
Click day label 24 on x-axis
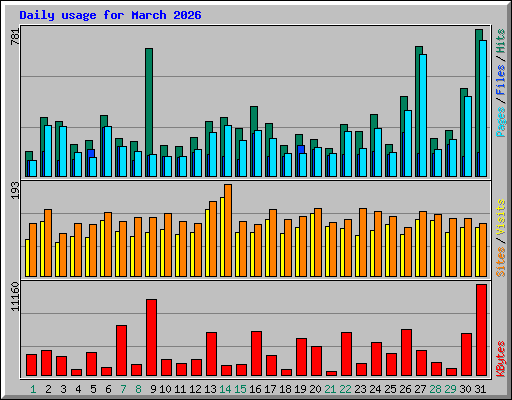375,389
